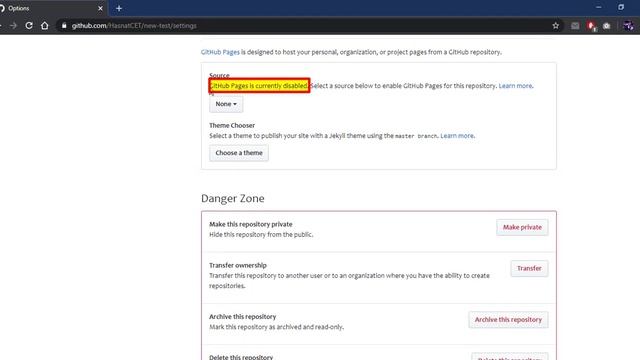Click the address bar URL
The width and height of the screenshot is (640, 360).
[x=134, y=26]
